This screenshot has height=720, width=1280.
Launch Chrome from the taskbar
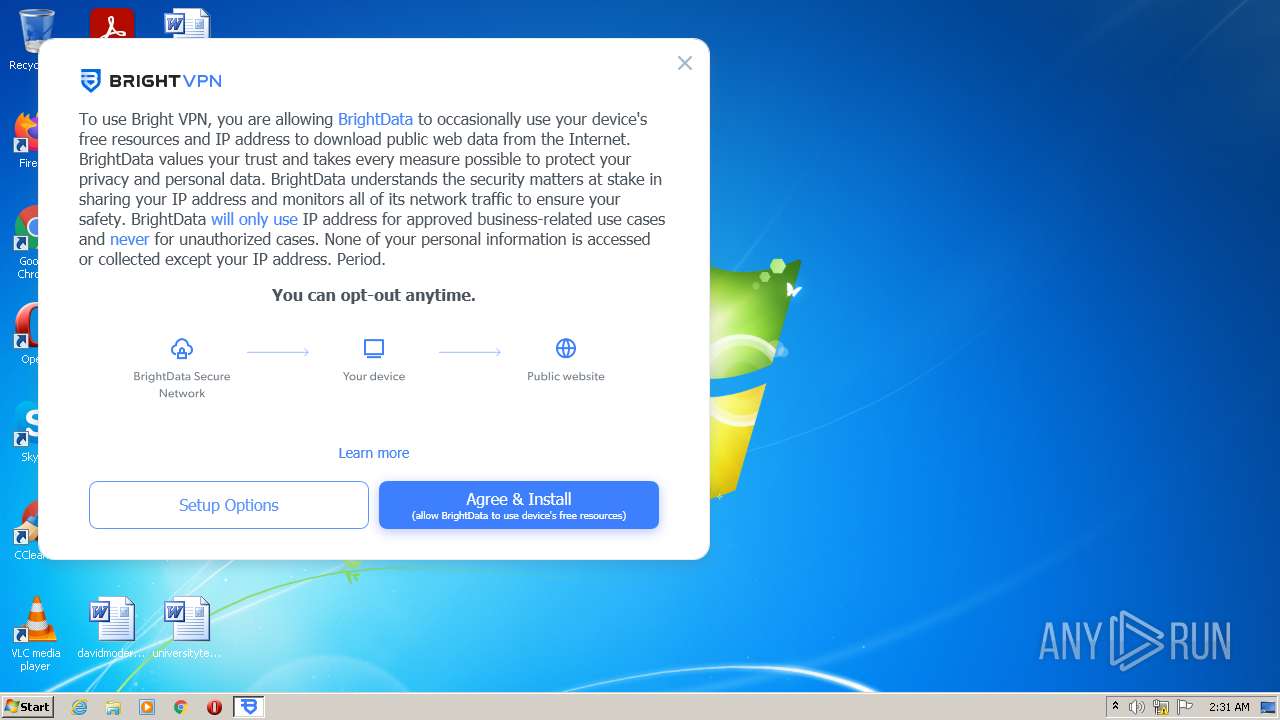tap(181, 707)
